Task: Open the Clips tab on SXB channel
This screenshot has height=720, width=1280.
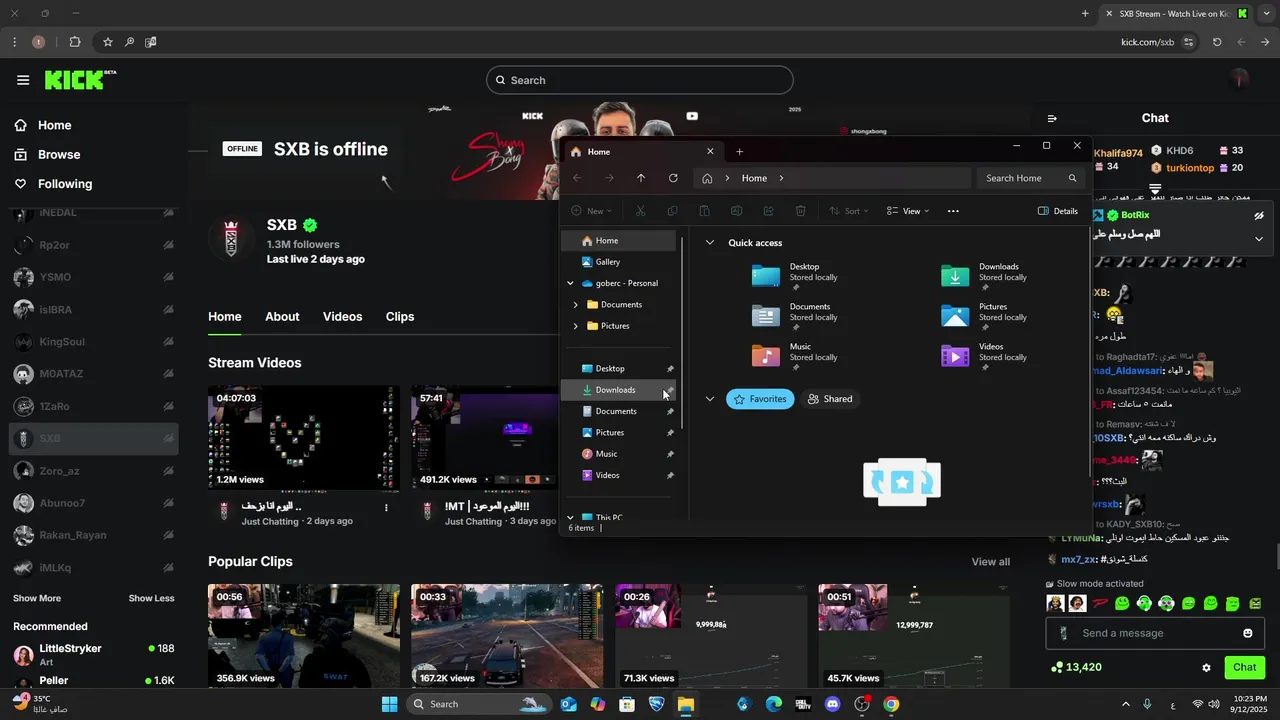Action: [400, 316]
